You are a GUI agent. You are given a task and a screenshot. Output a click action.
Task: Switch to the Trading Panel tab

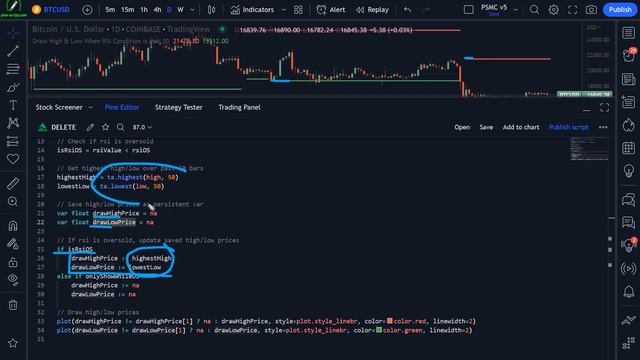tap(239, 107)
